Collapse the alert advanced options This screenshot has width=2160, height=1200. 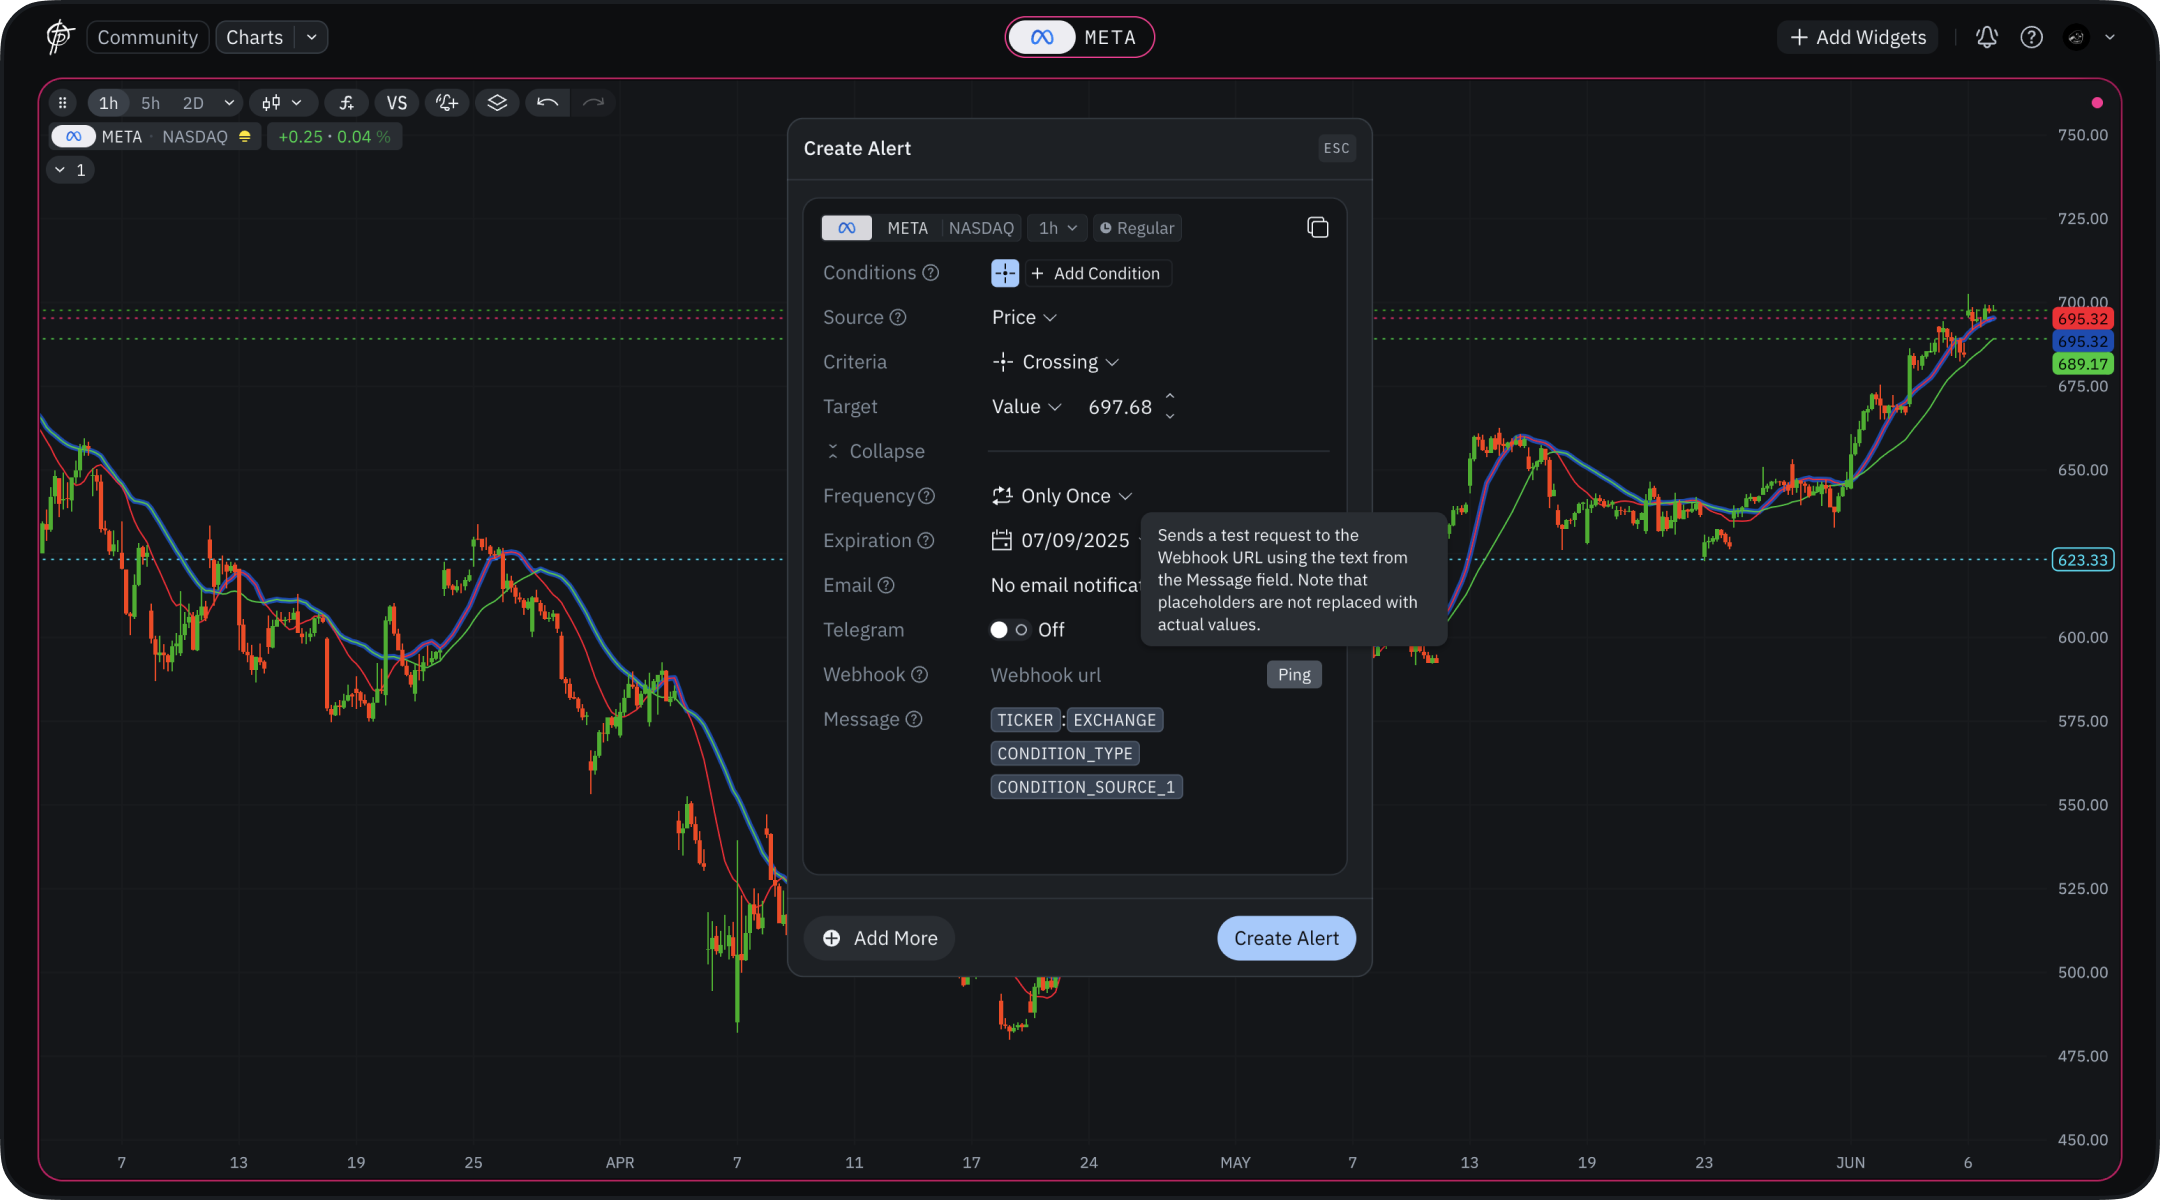(875, 451)
